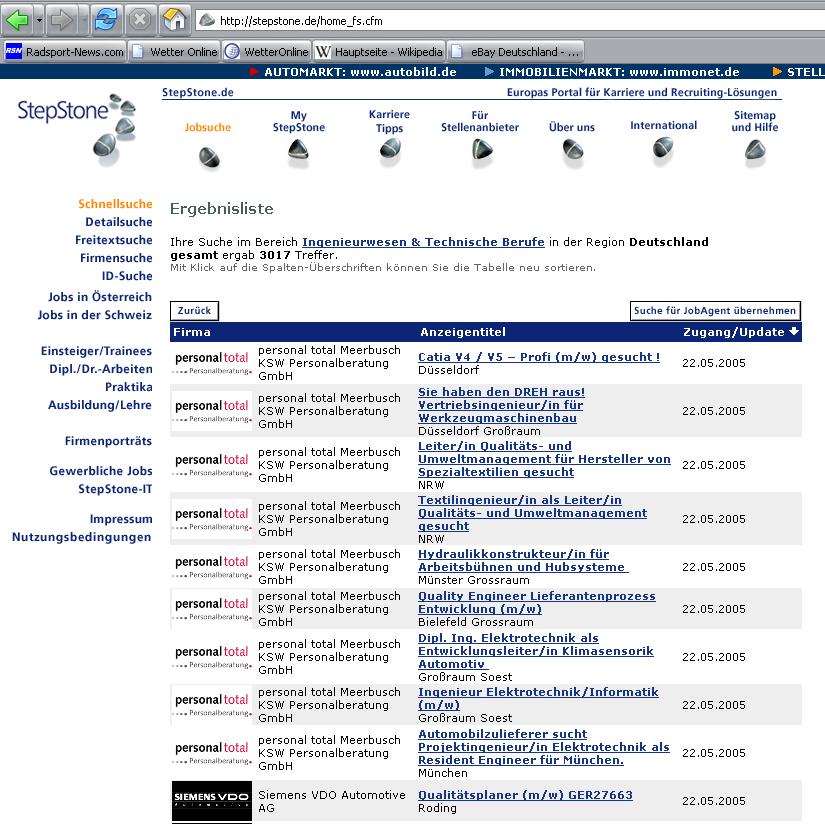This screenshot has width=825, height=824.
Task: Open the Jobsuche navigation label
Action: (207, 127)
